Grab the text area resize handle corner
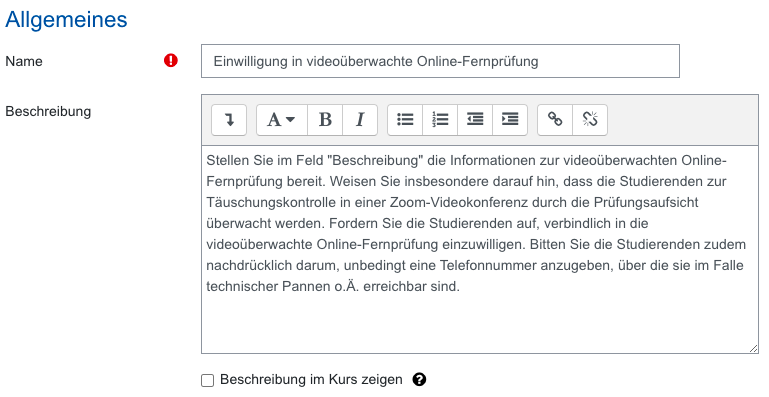Screen dimensions: 769x397 coord(753,348)
